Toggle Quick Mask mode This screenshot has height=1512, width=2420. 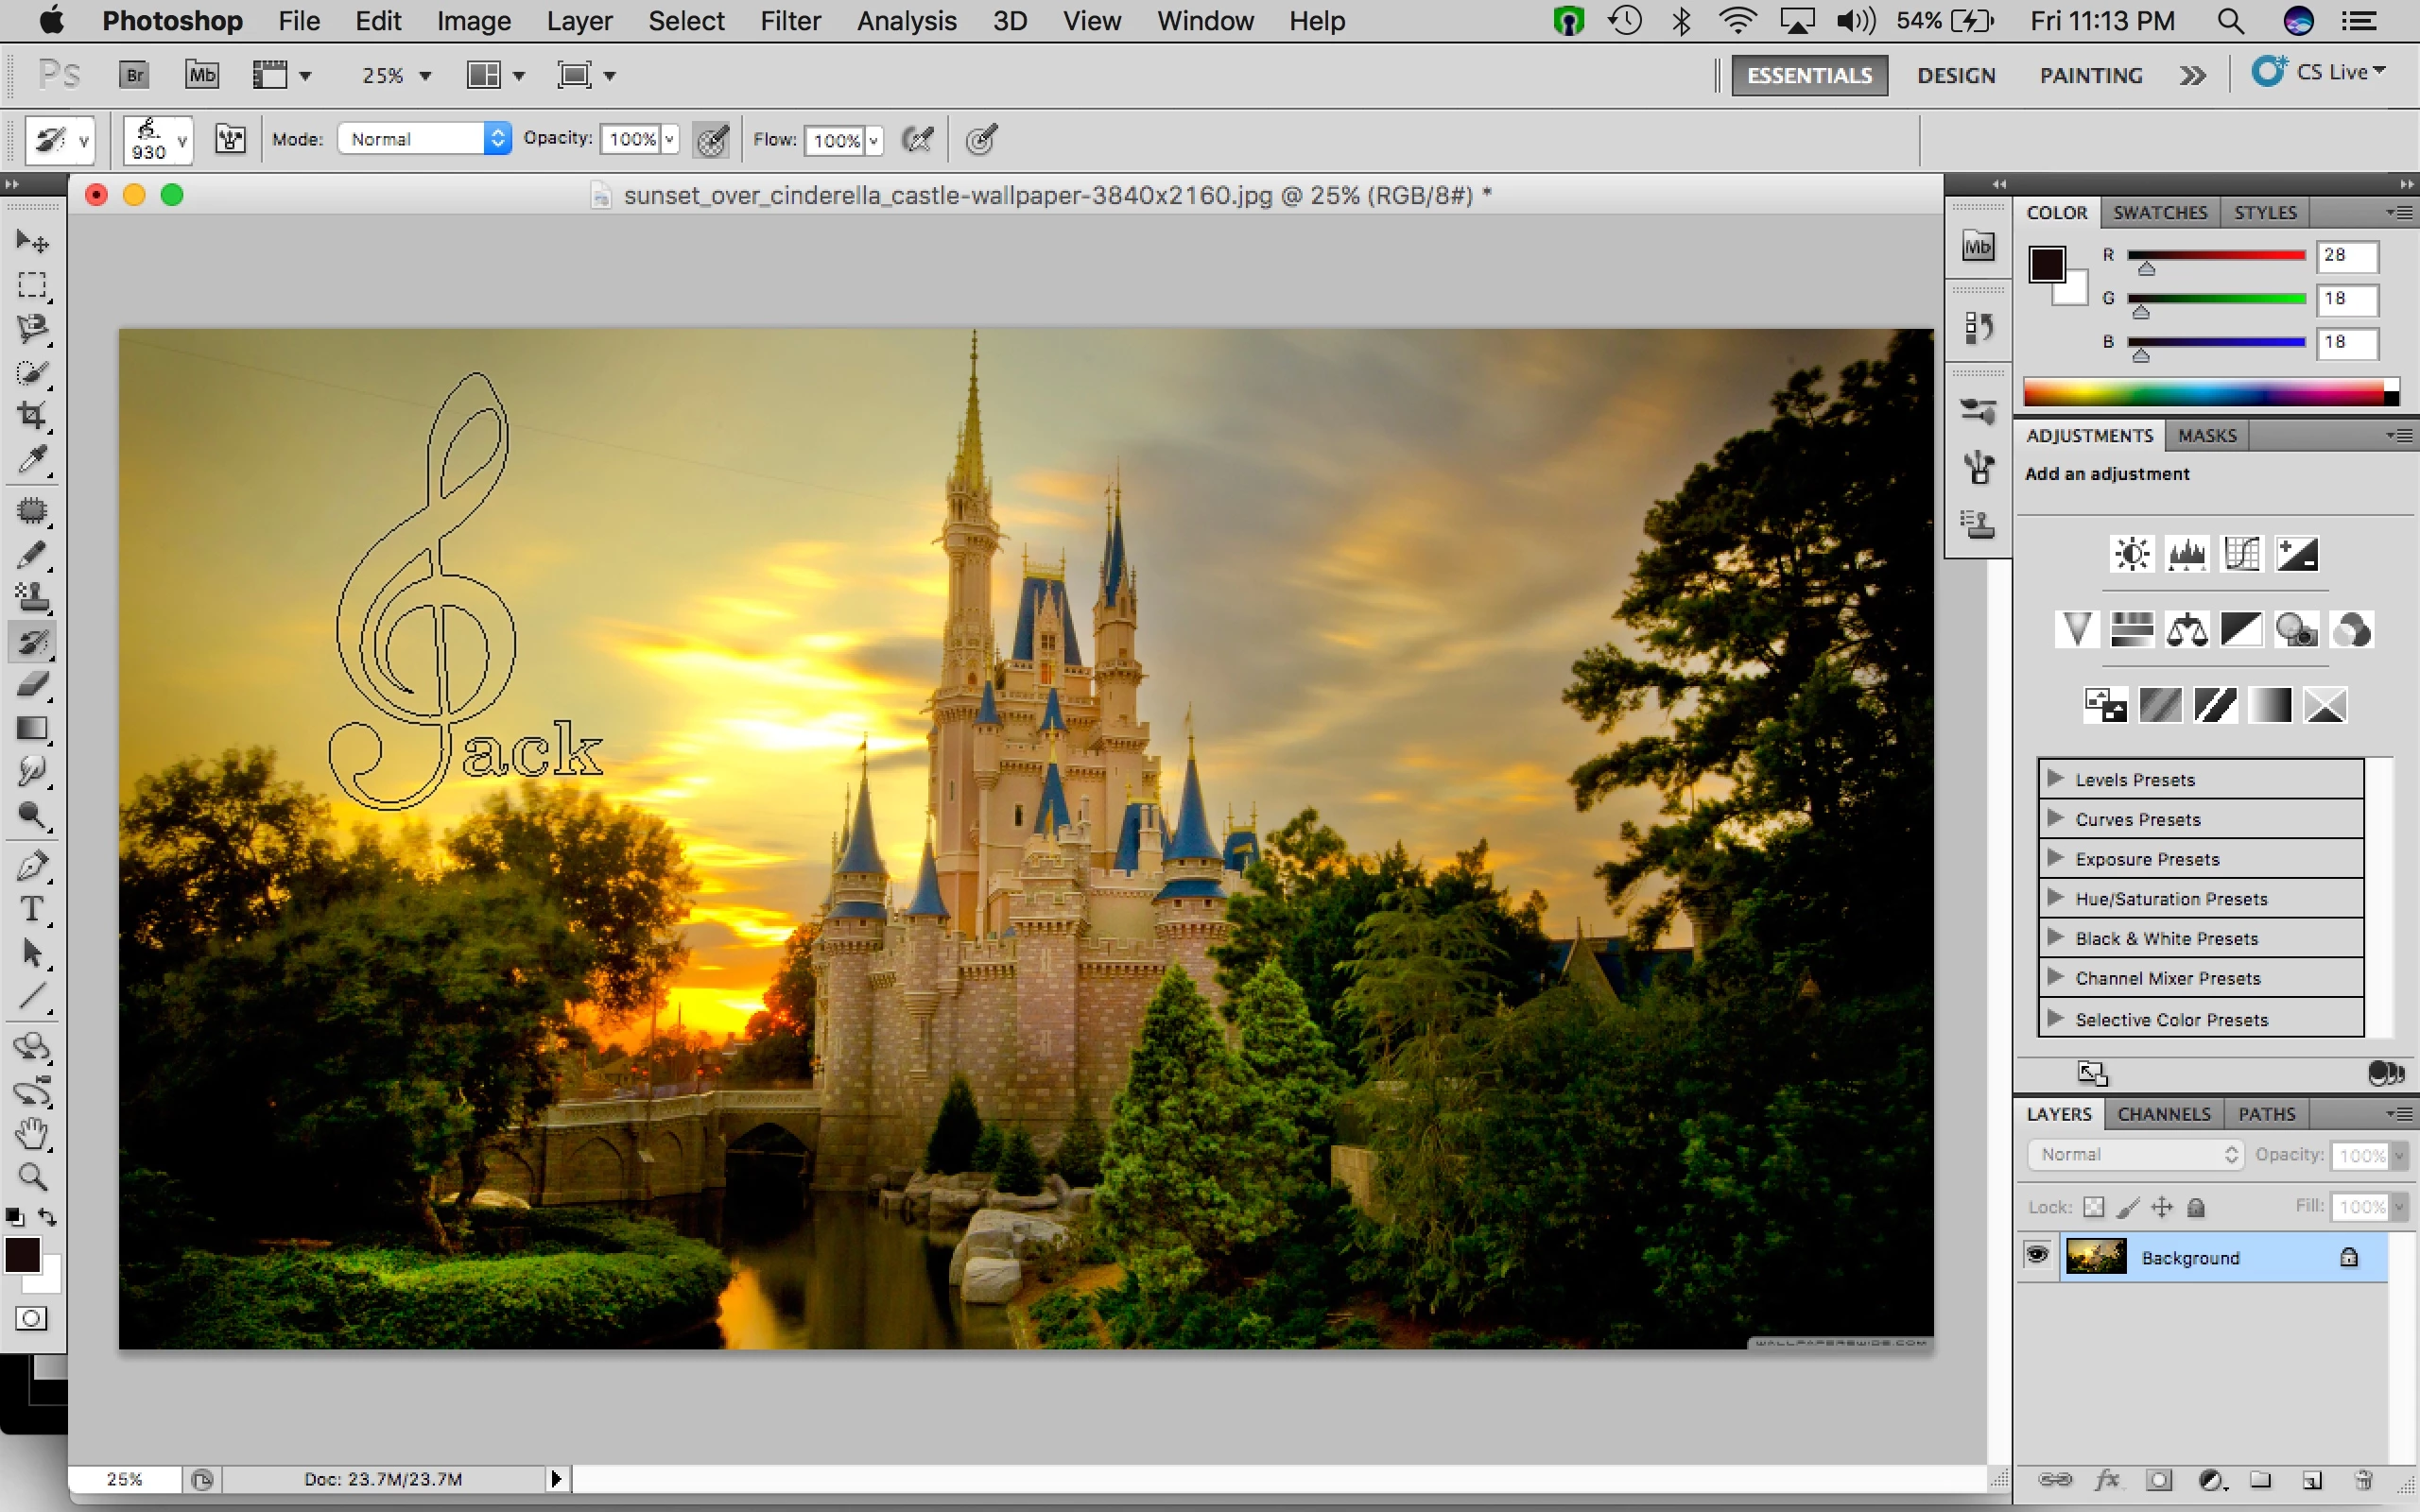[x=32, y=1318]
